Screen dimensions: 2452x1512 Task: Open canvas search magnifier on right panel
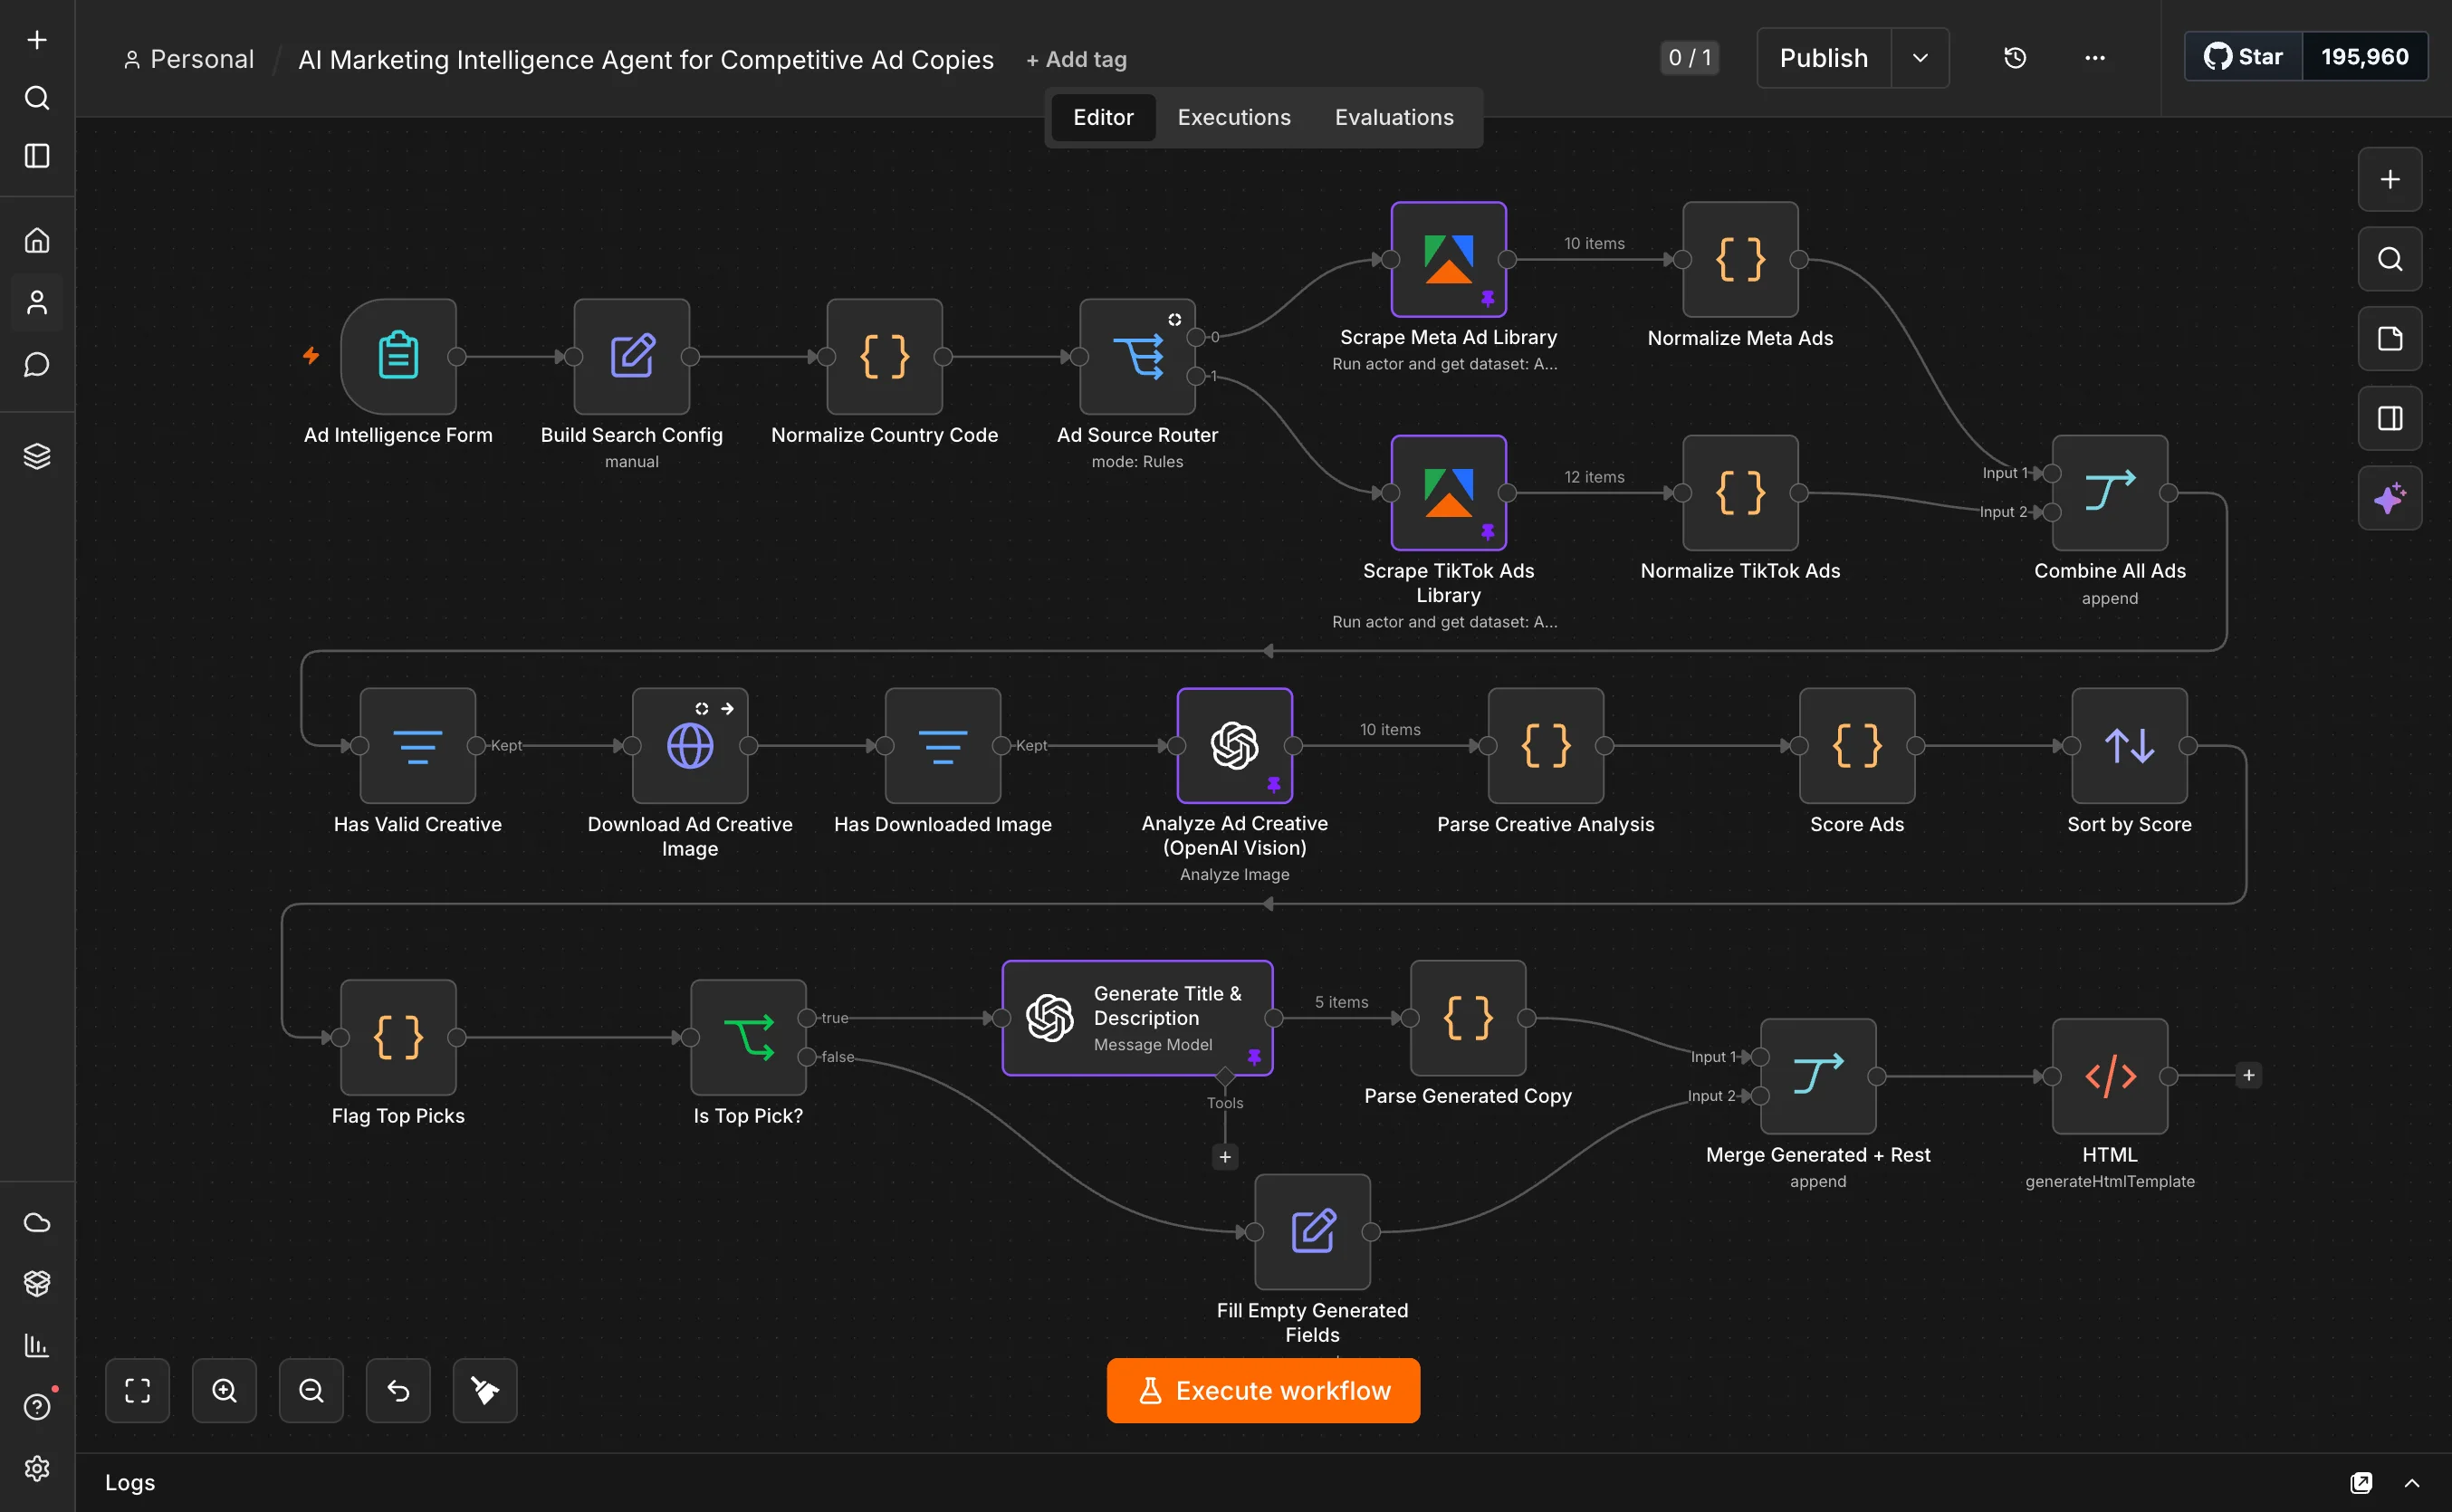[2390, 259]
